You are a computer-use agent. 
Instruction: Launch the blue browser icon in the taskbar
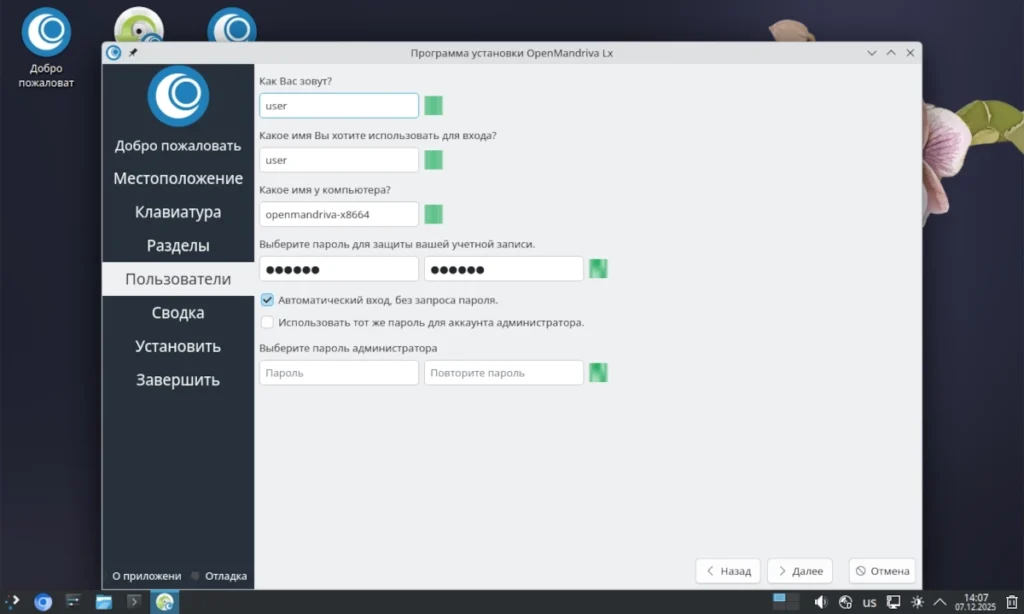pyautogui.click(x=43, y=602)
